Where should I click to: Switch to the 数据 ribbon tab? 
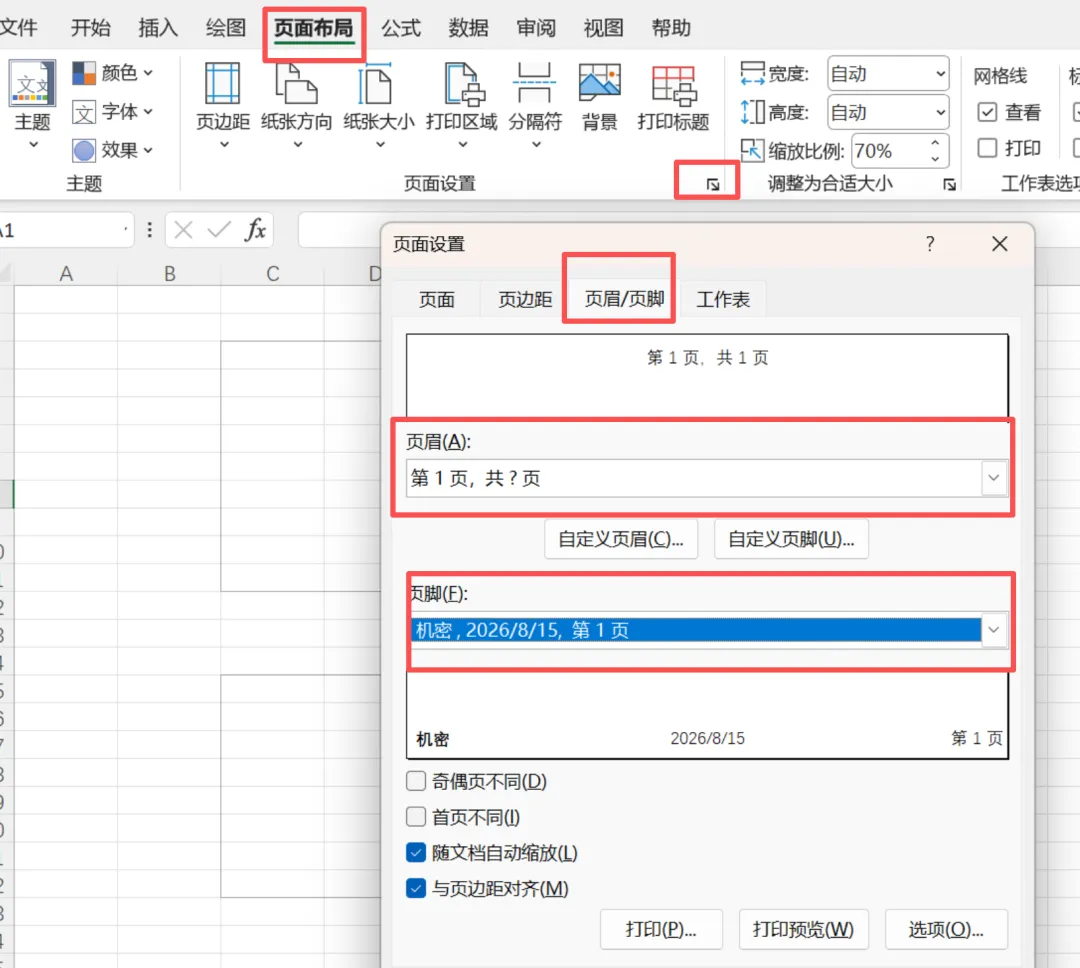click(x=468, y=28)
